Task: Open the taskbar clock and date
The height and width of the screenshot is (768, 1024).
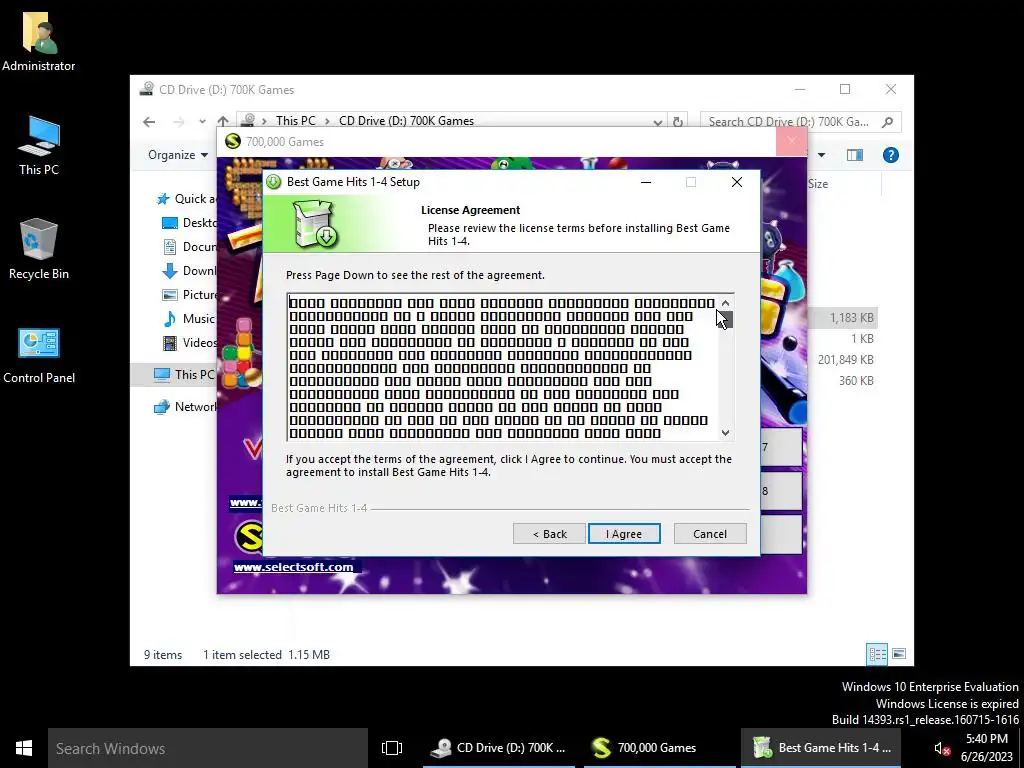Action: 986,748
